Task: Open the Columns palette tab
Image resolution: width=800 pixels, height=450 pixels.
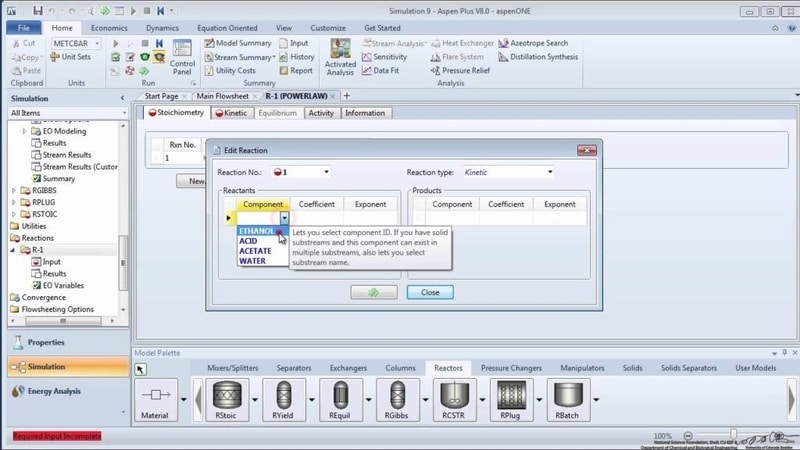Action: (401, 368)
